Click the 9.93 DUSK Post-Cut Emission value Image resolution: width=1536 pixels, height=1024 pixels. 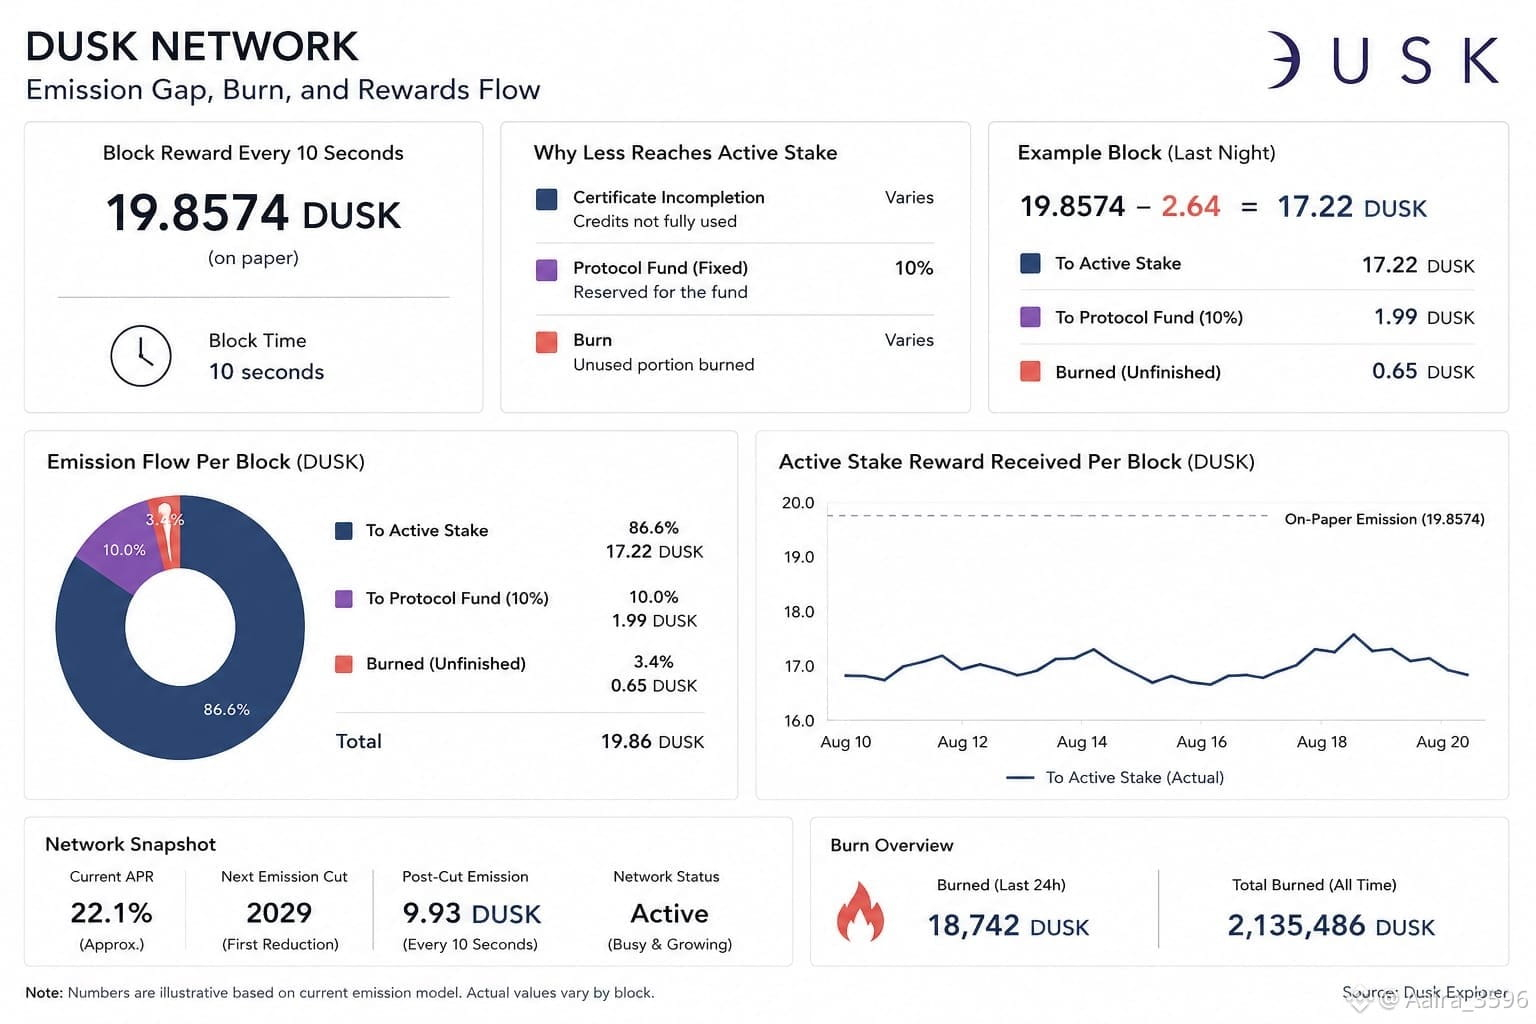pyautogui.click(x=471, y=914)
